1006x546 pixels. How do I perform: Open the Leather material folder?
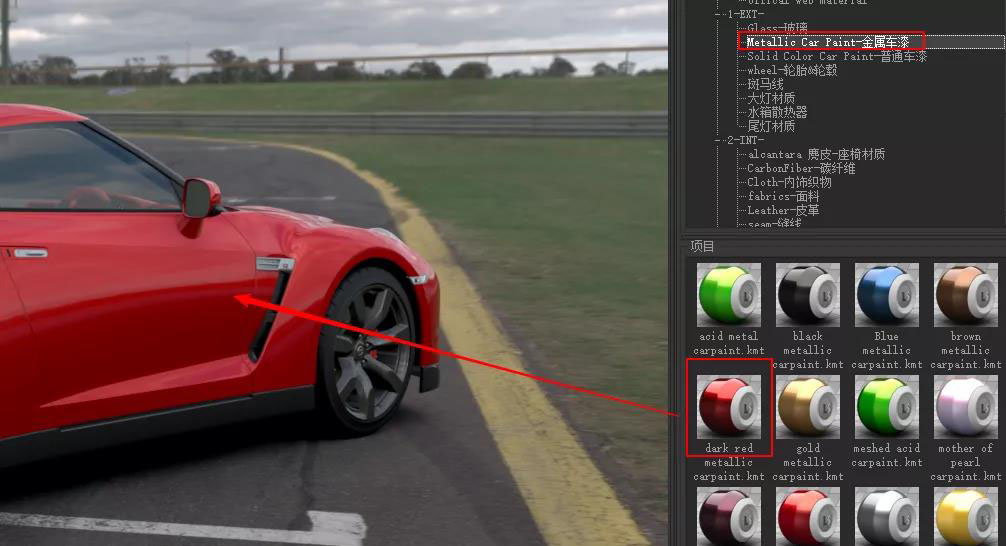[x=782, y=211]
